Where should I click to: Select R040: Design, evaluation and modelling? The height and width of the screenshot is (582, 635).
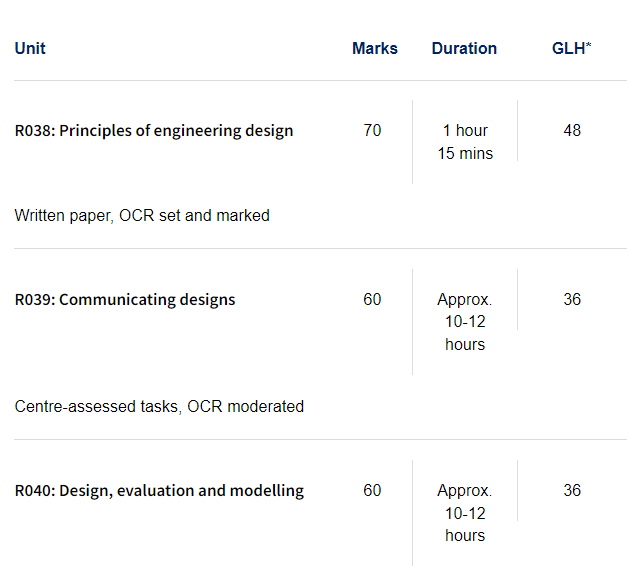point(159,491)
